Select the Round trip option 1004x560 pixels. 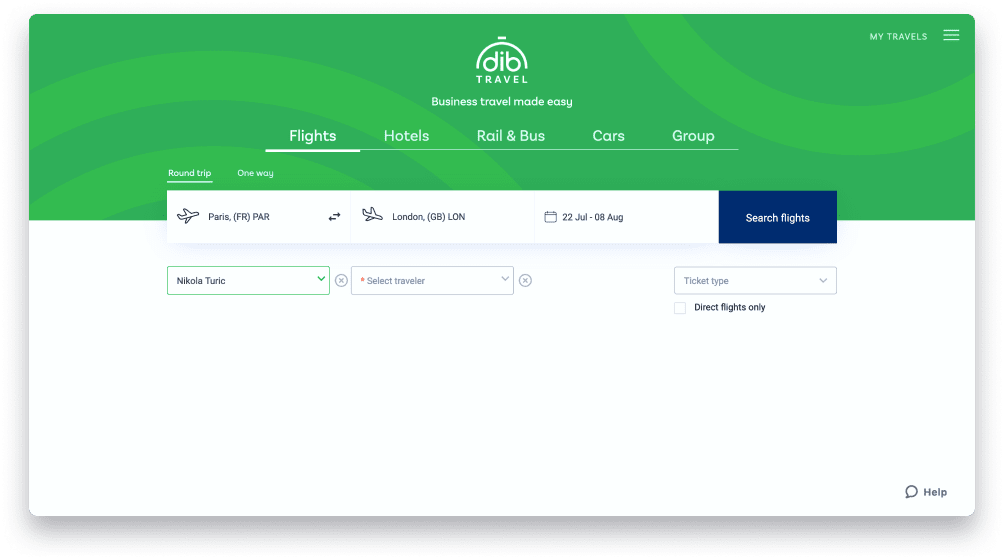(190, 173)
